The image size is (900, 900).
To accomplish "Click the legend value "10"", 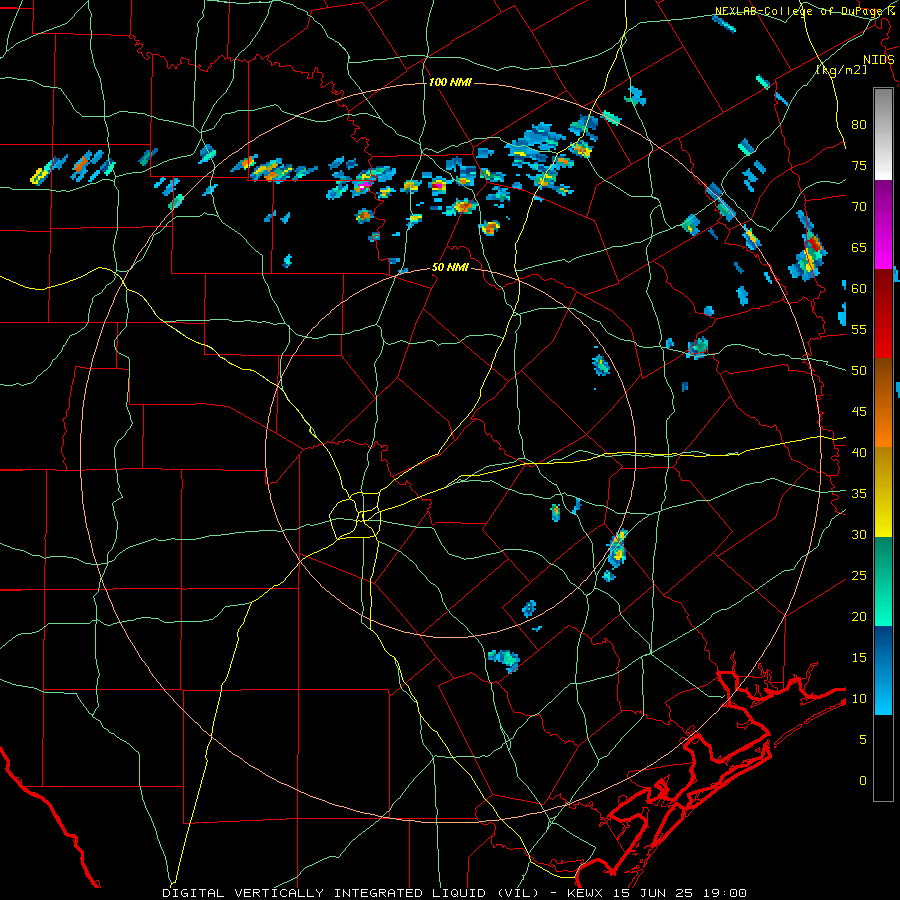I will point(859,699).
